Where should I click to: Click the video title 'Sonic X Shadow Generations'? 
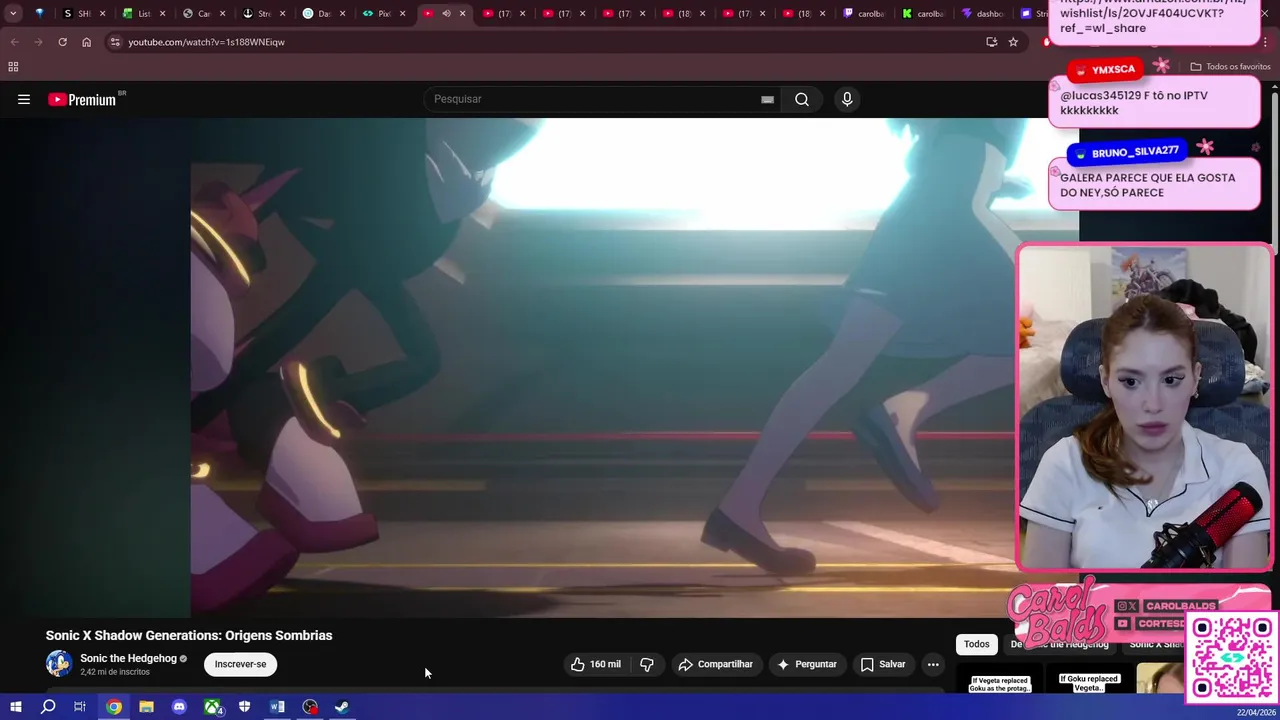[x=189, y=635]
